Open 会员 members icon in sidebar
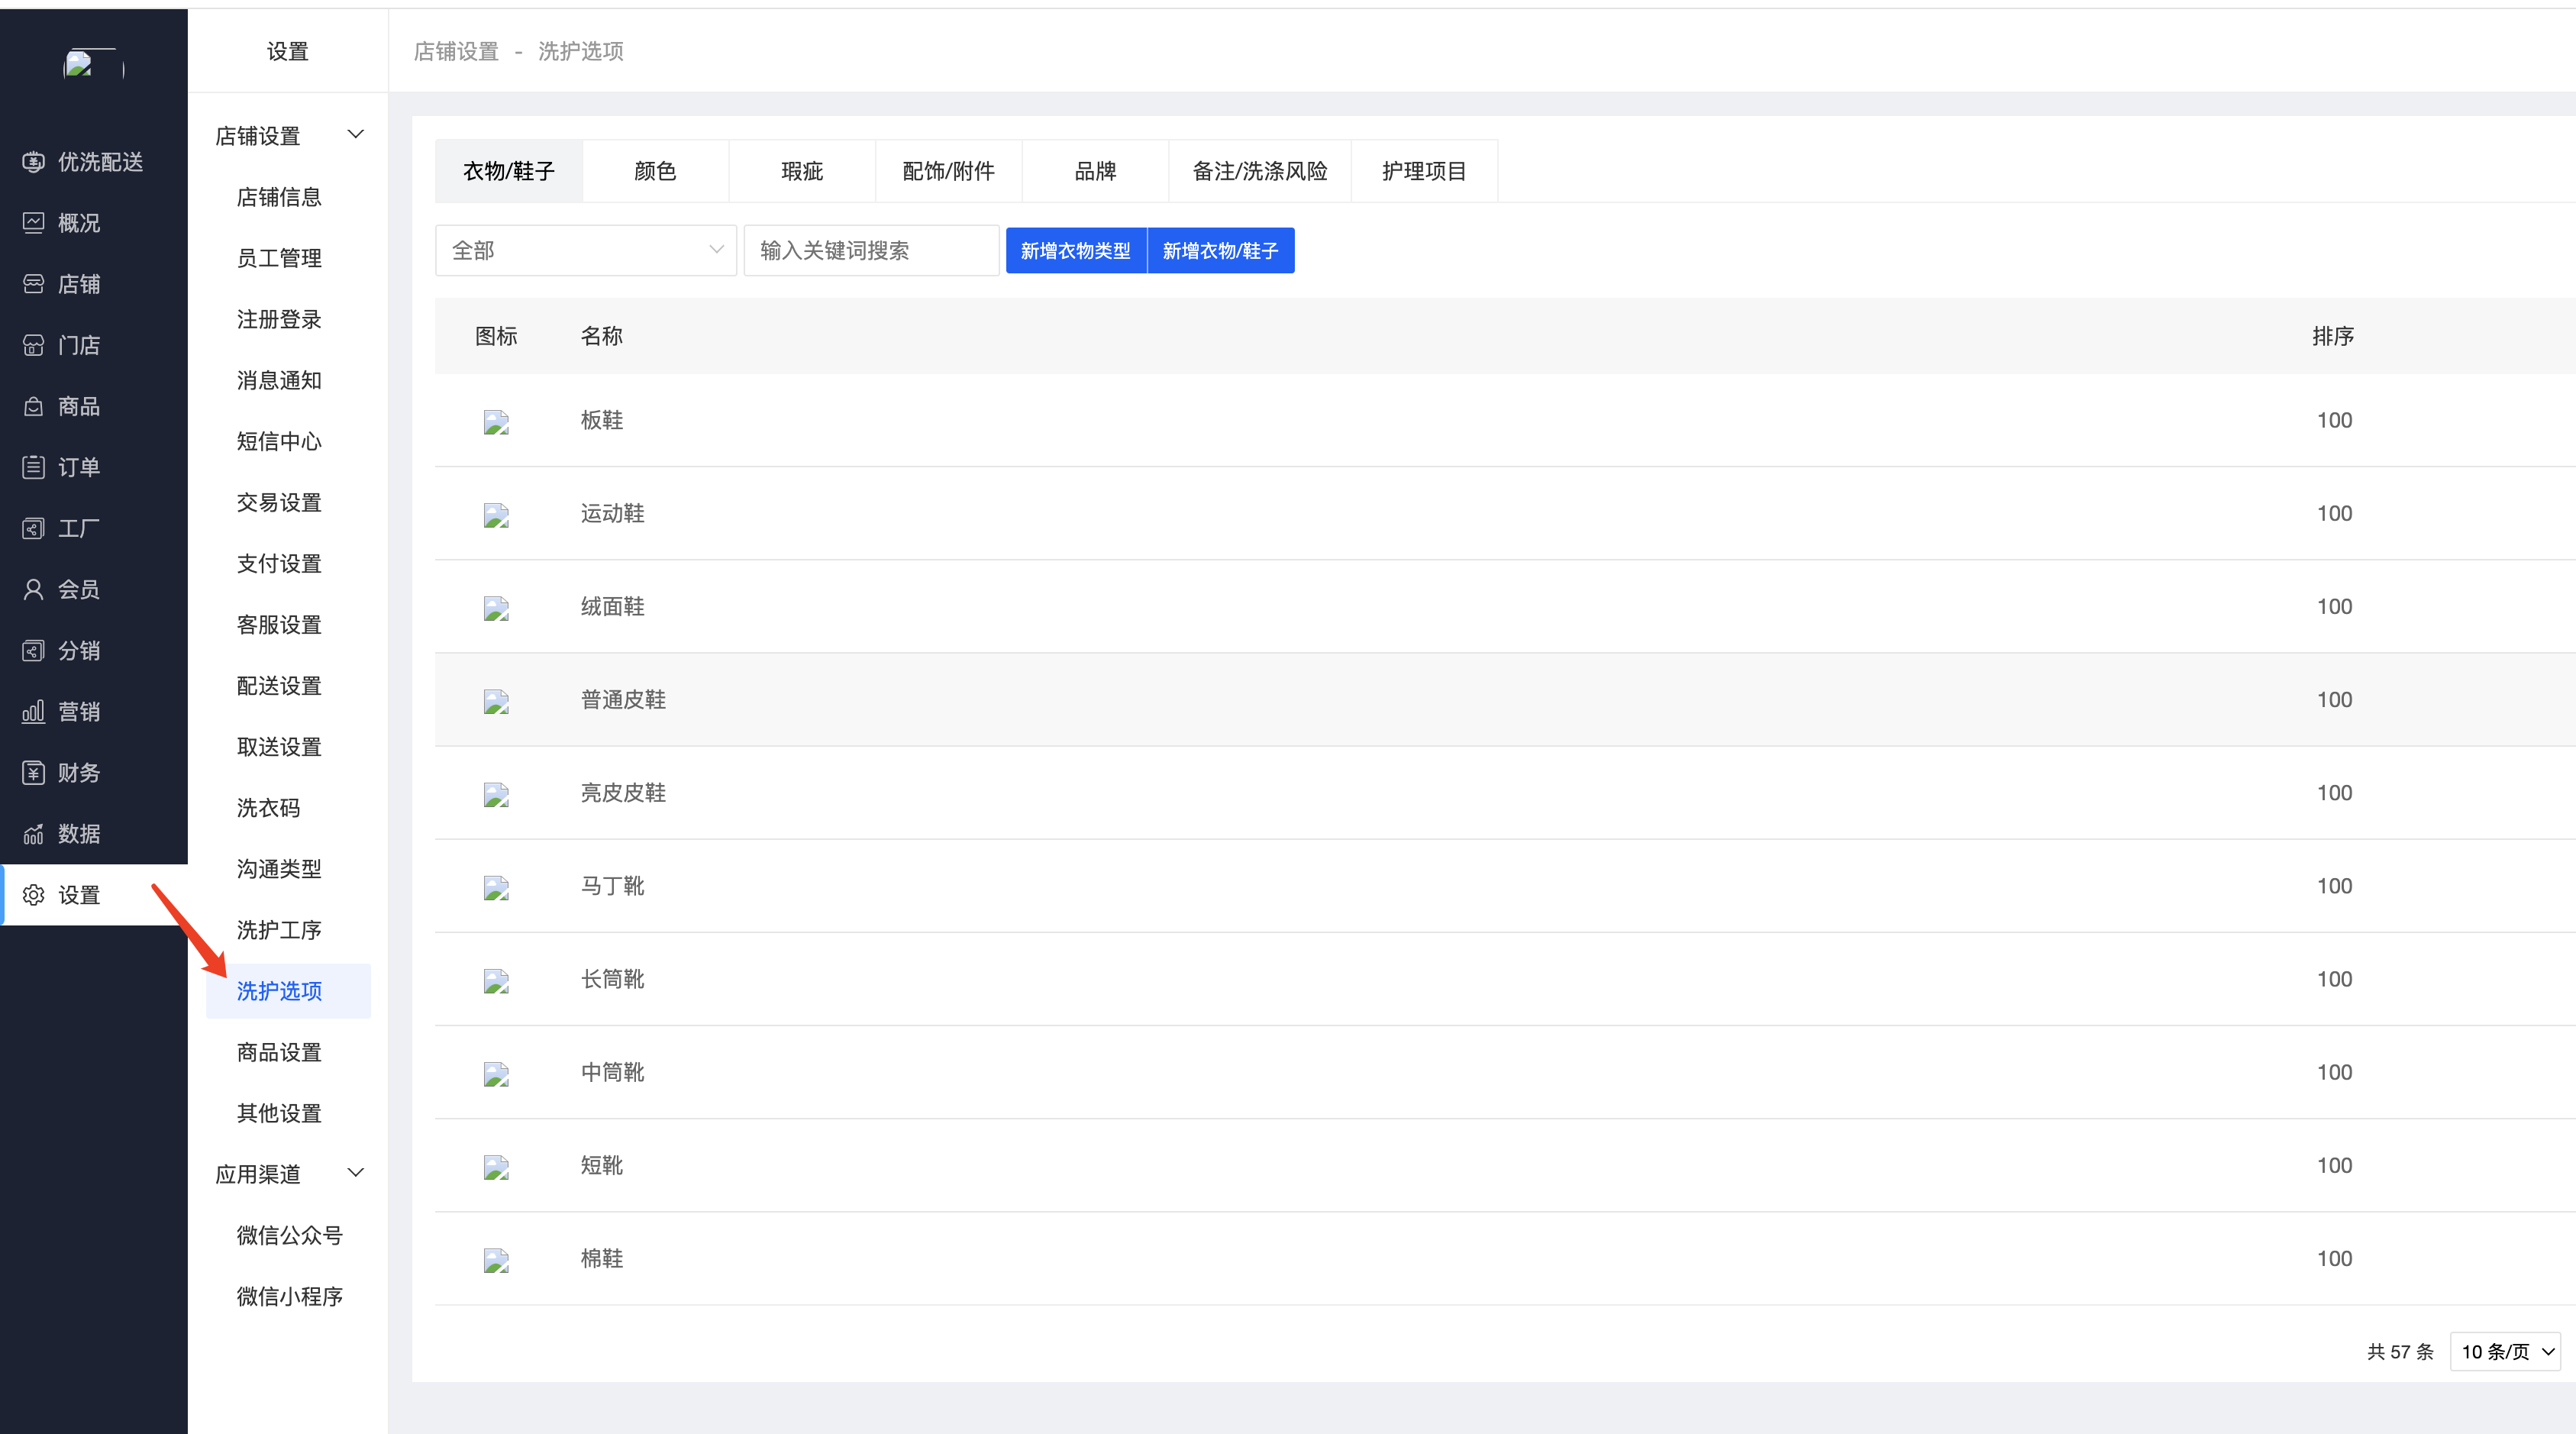Viewport: 2576px width, 1434px height. tap(33, 589)
